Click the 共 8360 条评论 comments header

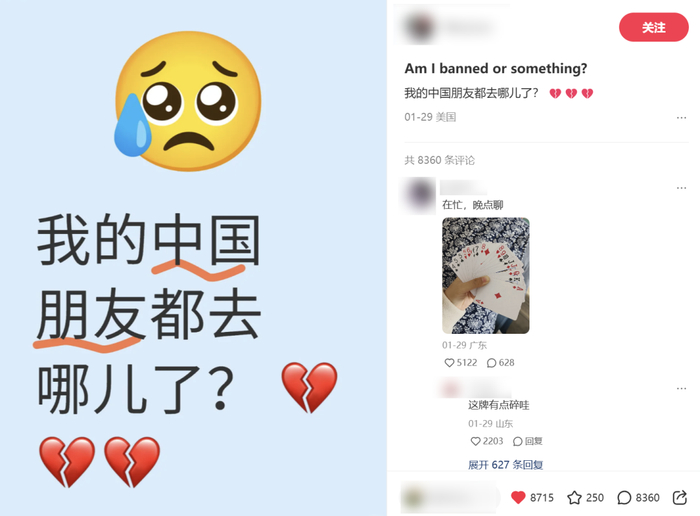[x=439, y=160]
